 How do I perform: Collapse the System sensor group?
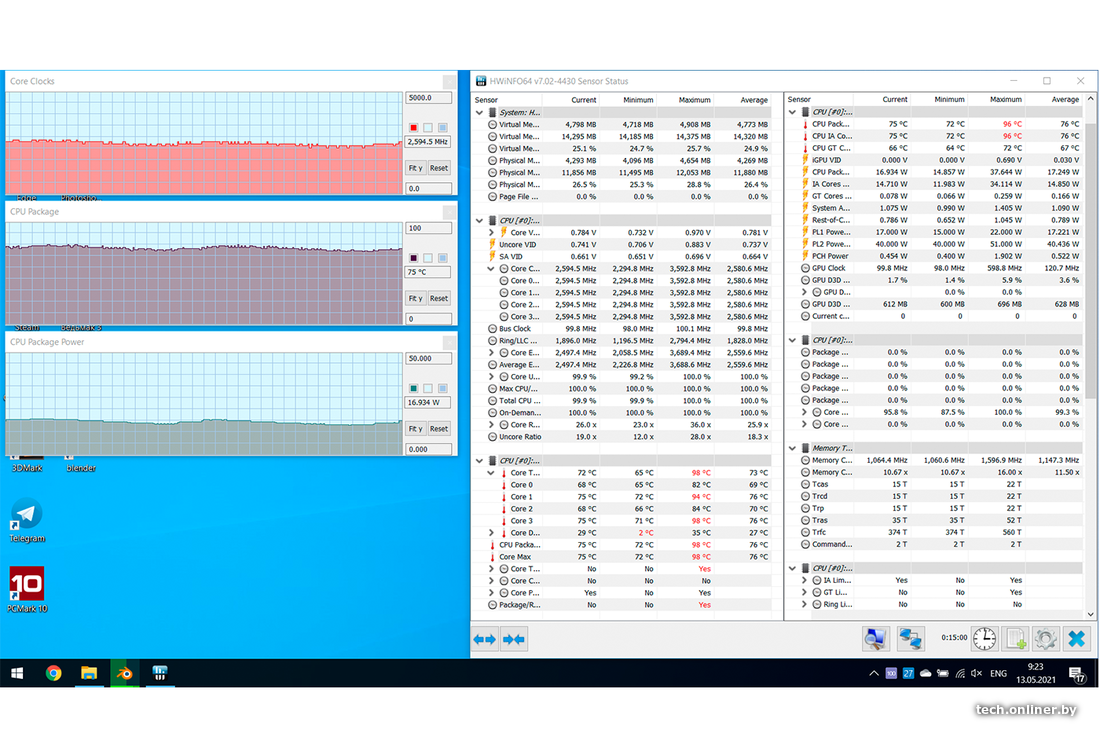(x=479, y=113)
